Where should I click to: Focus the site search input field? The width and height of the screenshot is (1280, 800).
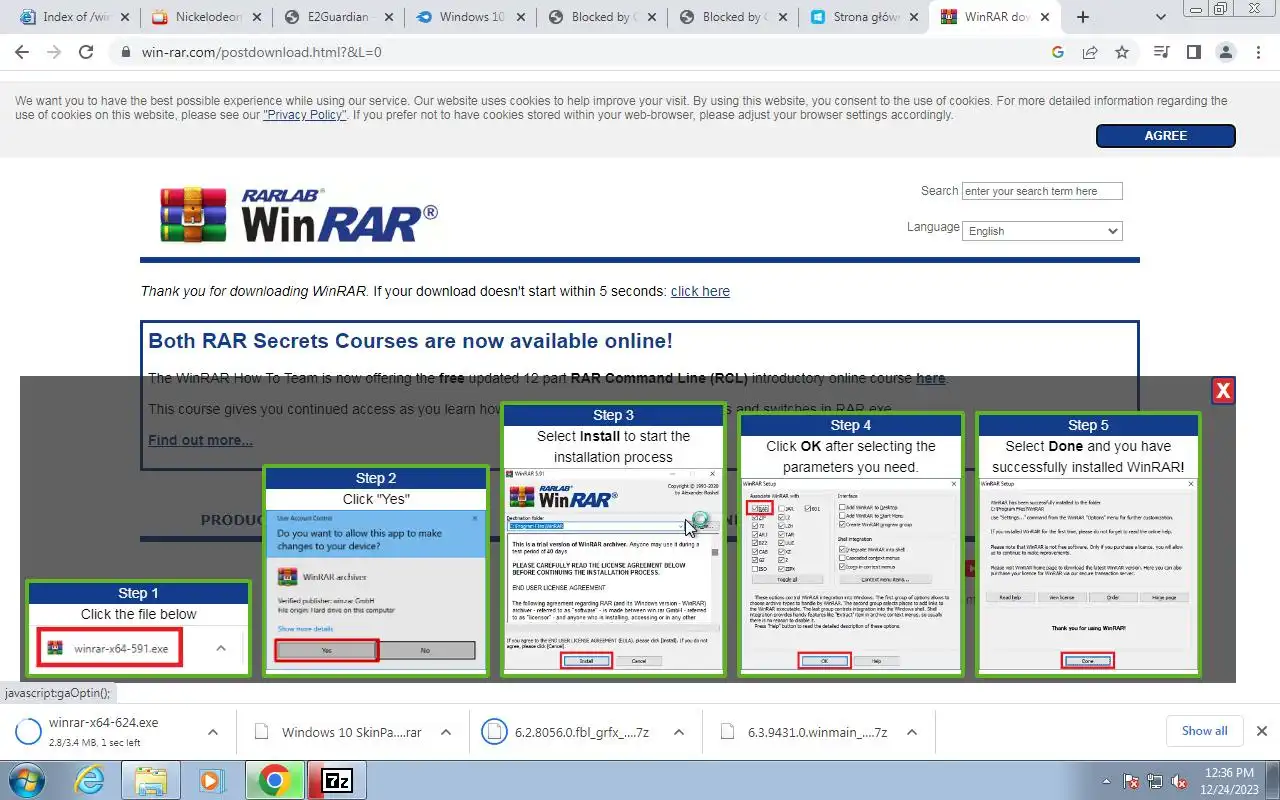click(1042, 191)
